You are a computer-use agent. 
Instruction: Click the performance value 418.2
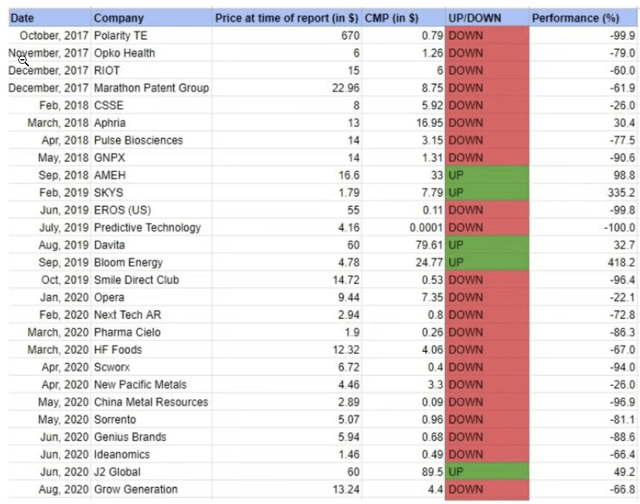(621, 262)
